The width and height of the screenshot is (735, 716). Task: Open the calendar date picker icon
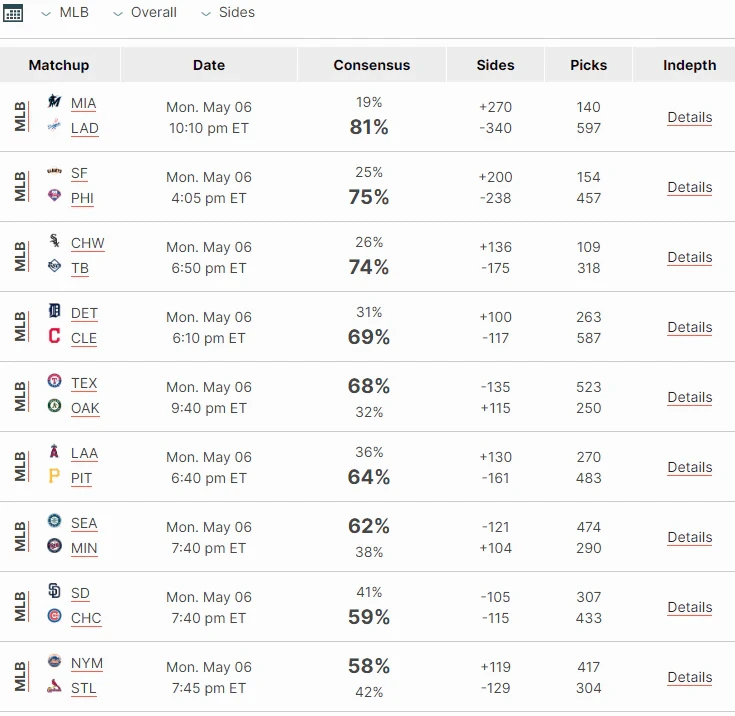pos(13,13)
